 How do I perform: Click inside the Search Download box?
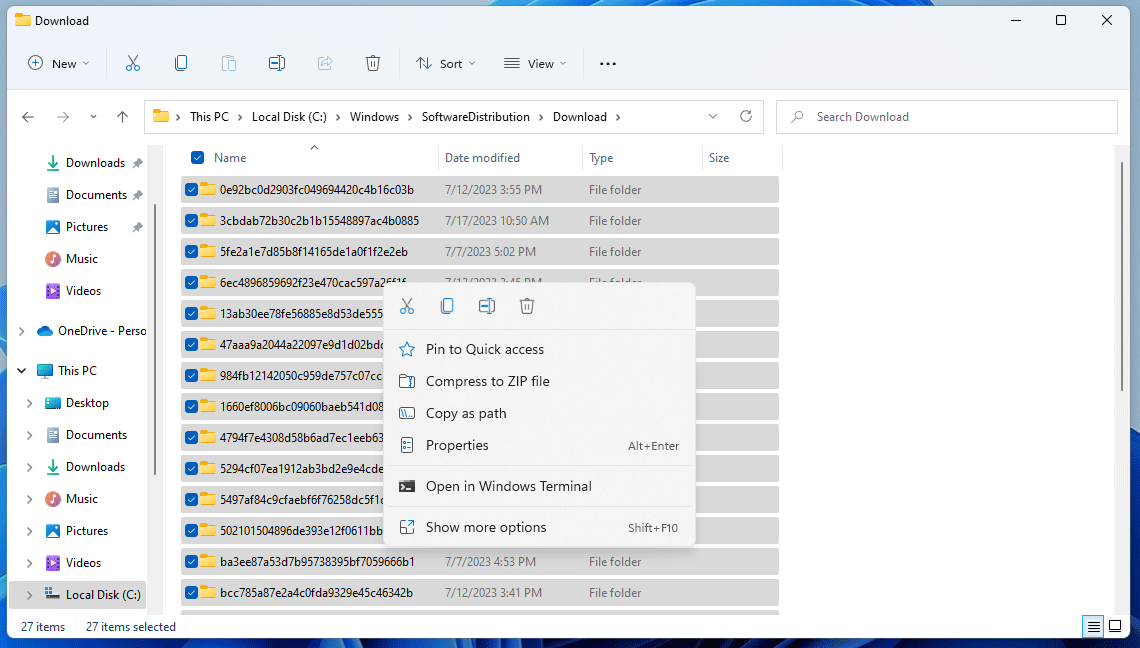point(947,116)
